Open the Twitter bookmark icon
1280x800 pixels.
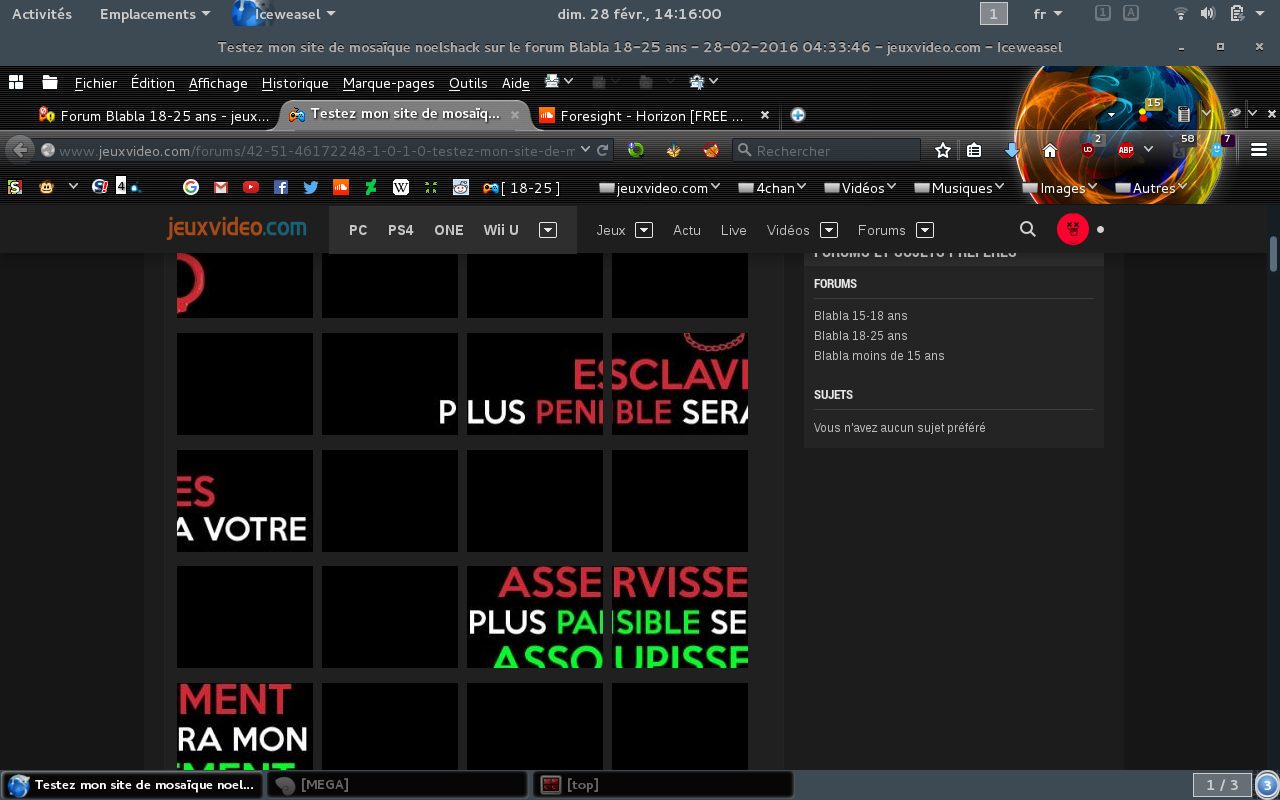point(311,187)
